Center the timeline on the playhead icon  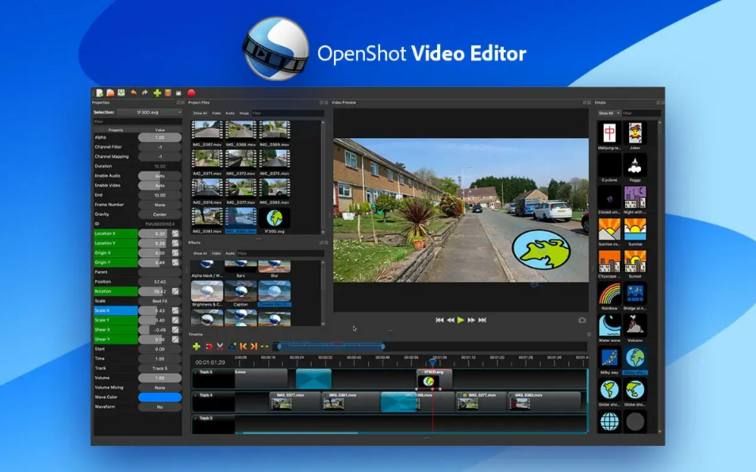[265, 346]
